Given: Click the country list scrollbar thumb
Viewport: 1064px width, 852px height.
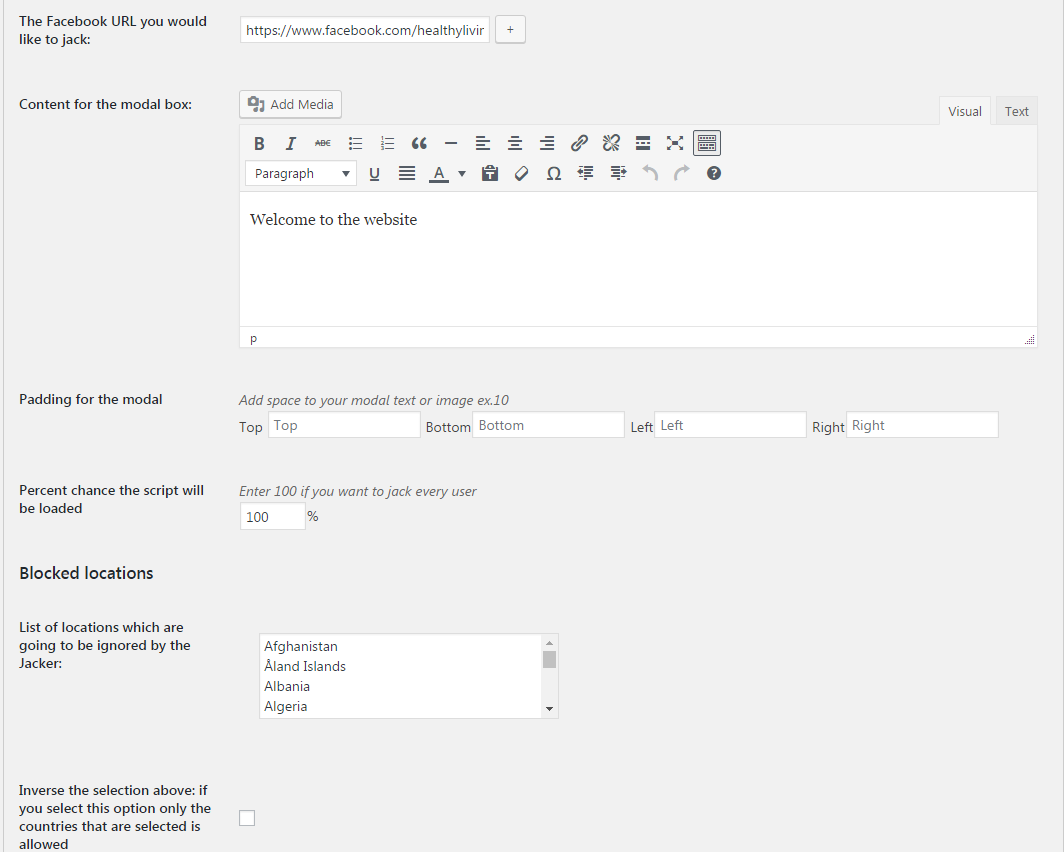Looking at the screenshot, I should [549, 659].
